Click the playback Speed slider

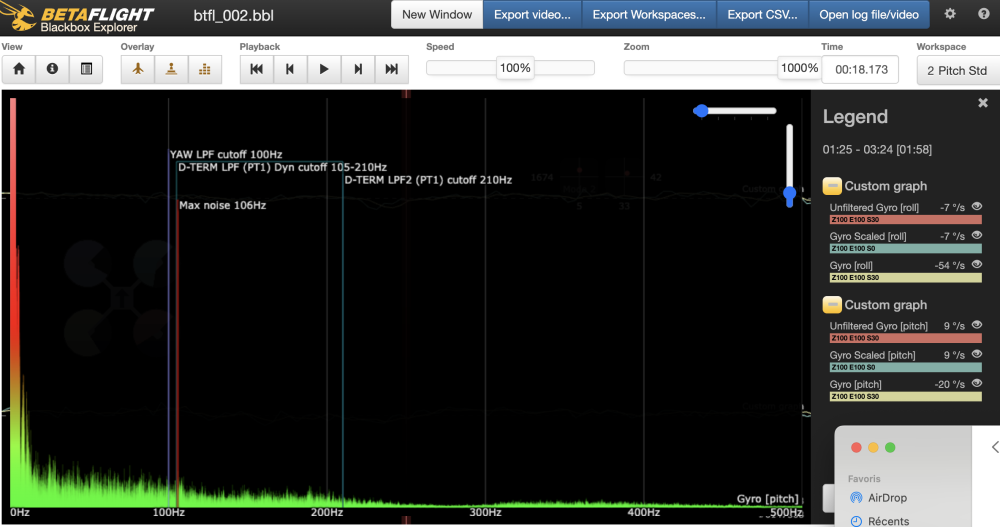click(510, 68)
